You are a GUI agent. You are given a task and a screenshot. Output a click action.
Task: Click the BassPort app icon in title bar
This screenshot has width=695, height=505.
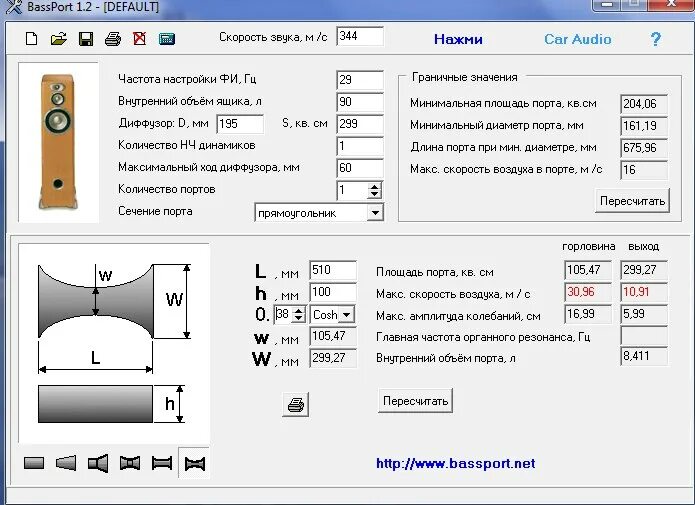tap(13, 6)
